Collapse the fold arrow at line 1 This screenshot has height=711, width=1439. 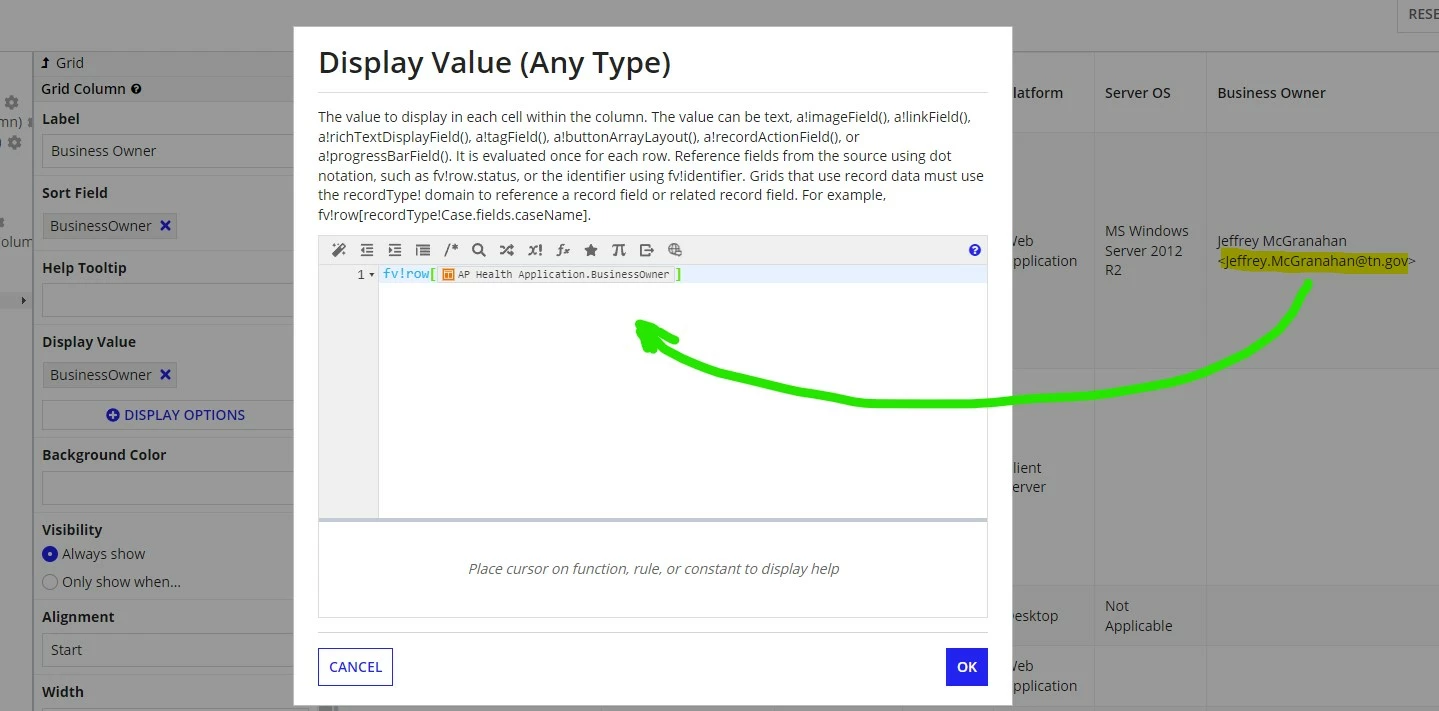[x=372, y=275]
